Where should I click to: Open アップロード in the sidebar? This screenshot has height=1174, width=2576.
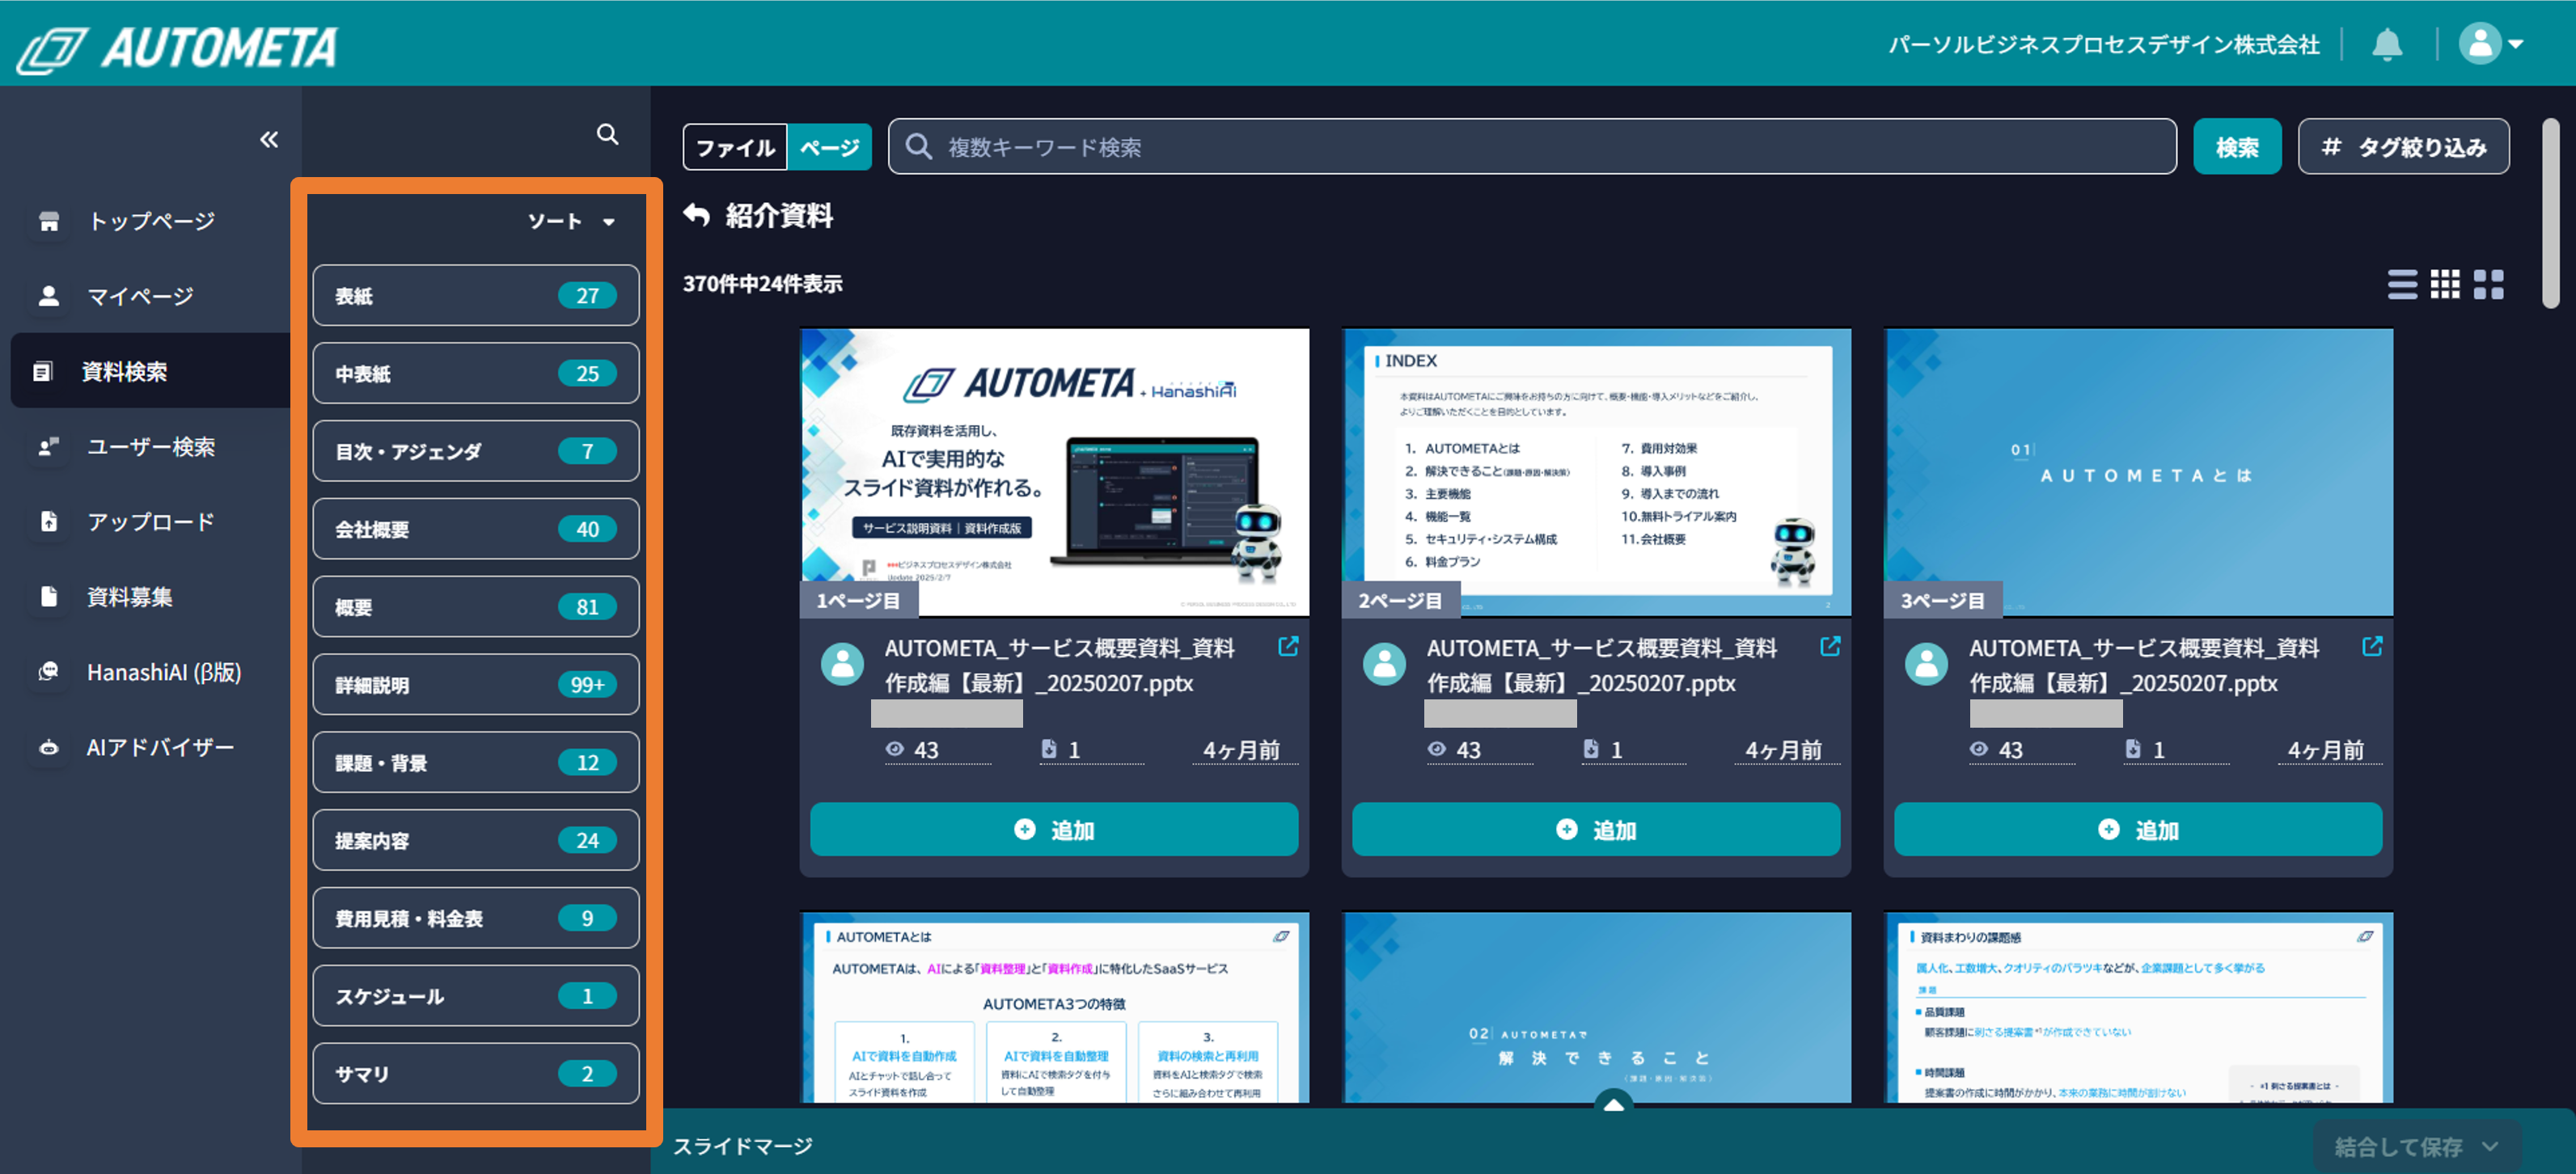[x=150, y=521]
